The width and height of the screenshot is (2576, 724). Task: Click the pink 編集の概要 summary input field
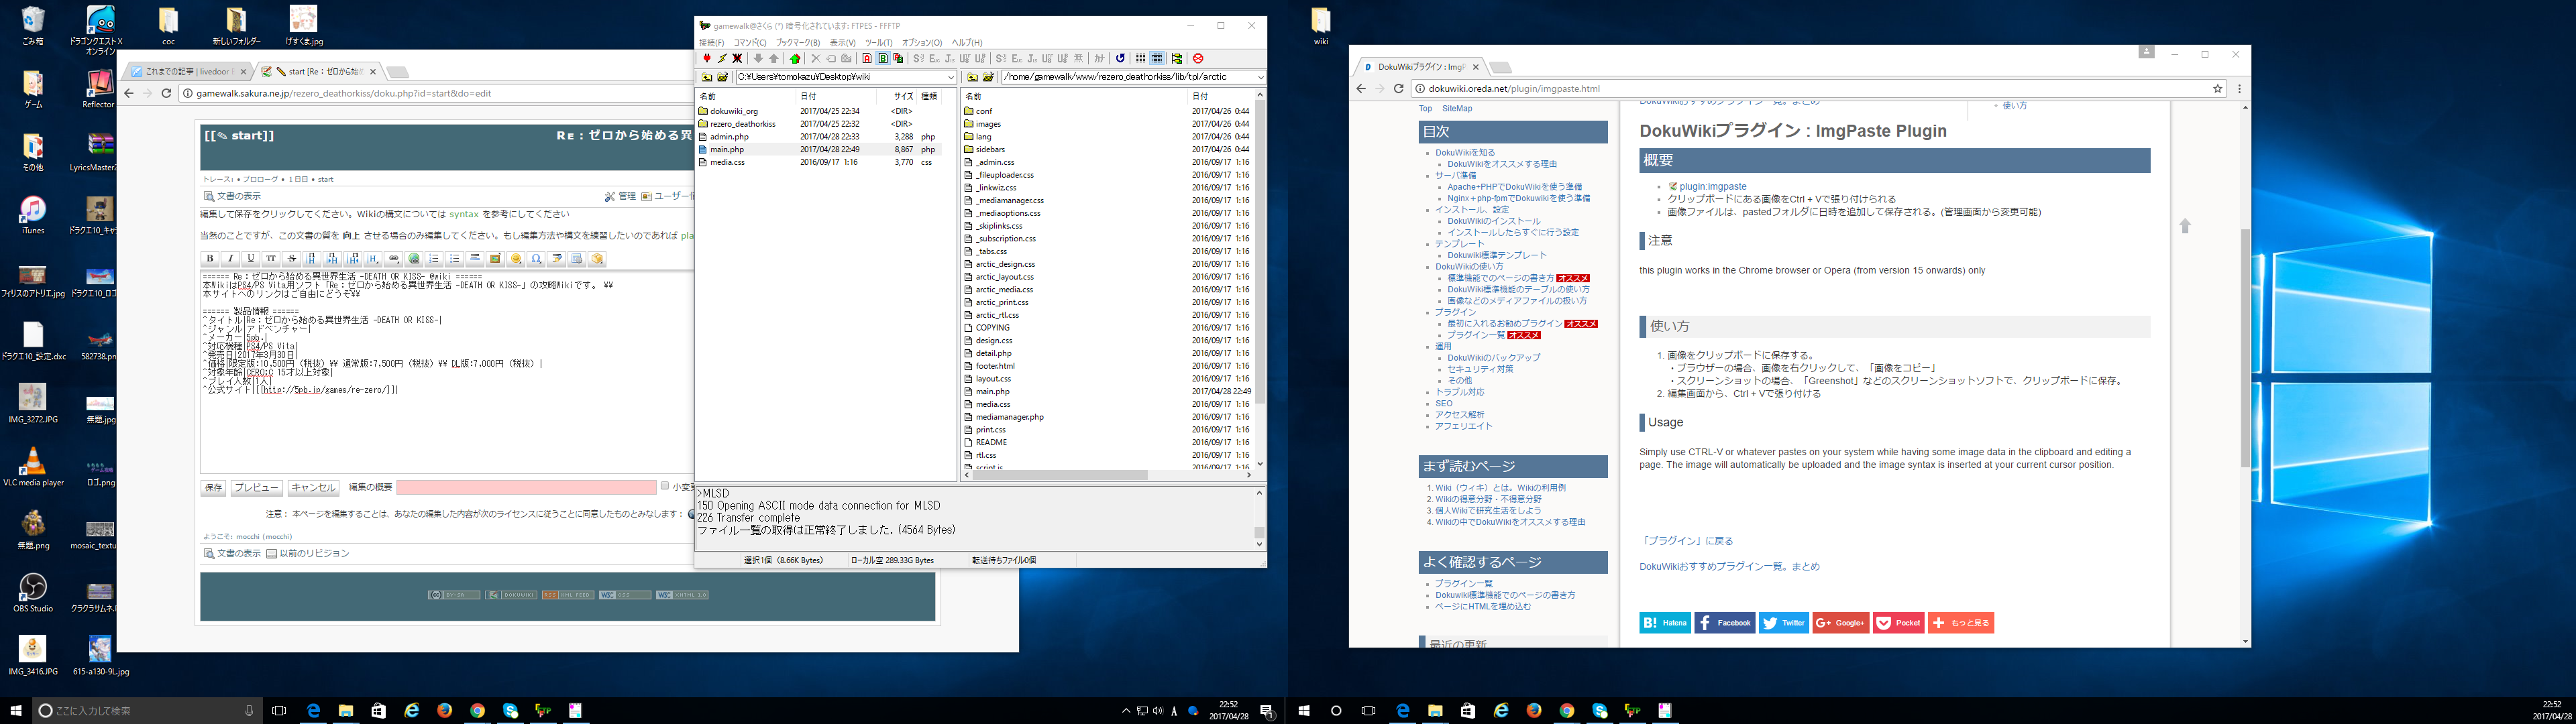click(x=526, y=487)
